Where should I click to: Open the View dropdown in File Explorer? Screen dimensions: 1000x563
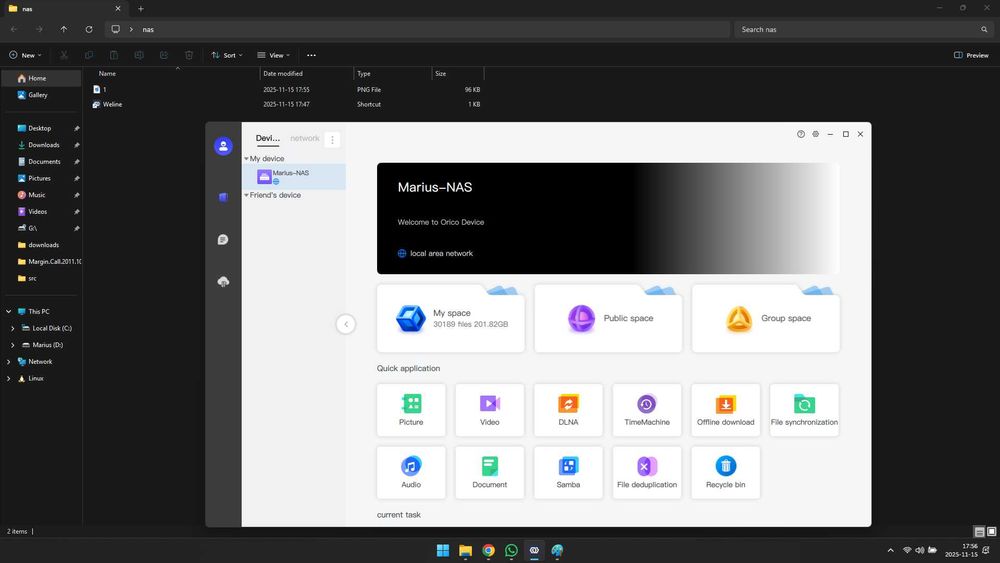click(272, 55)
